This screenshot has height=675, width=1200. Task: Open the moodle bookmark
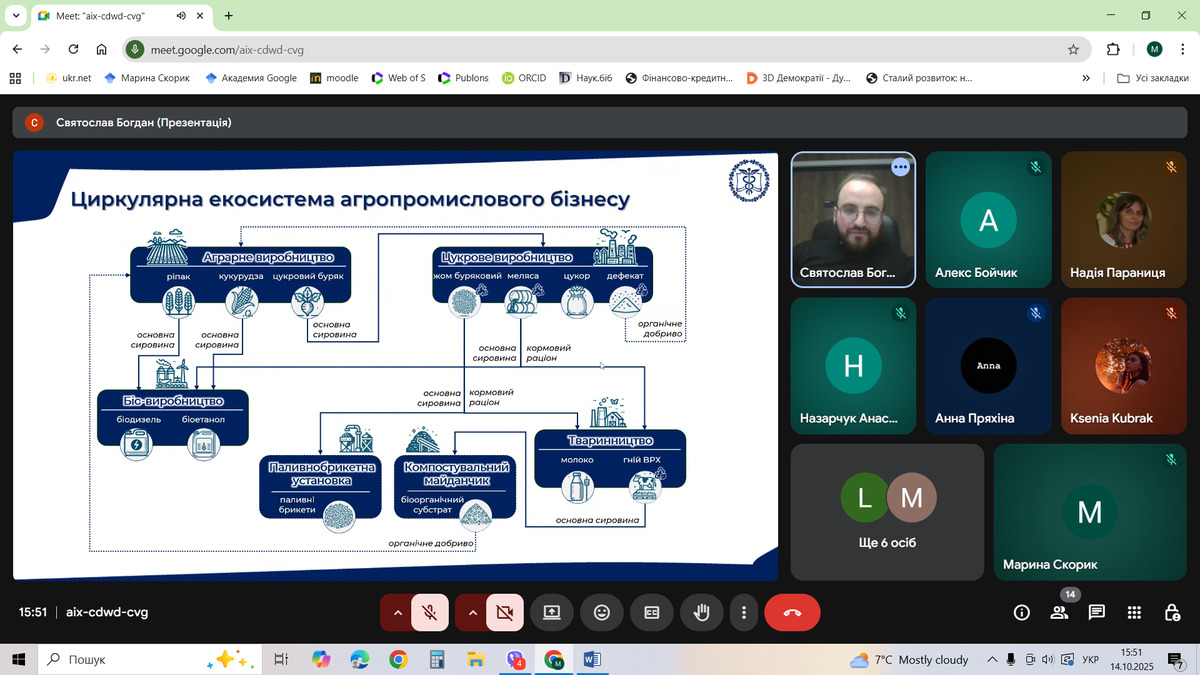tap(334, 77)
